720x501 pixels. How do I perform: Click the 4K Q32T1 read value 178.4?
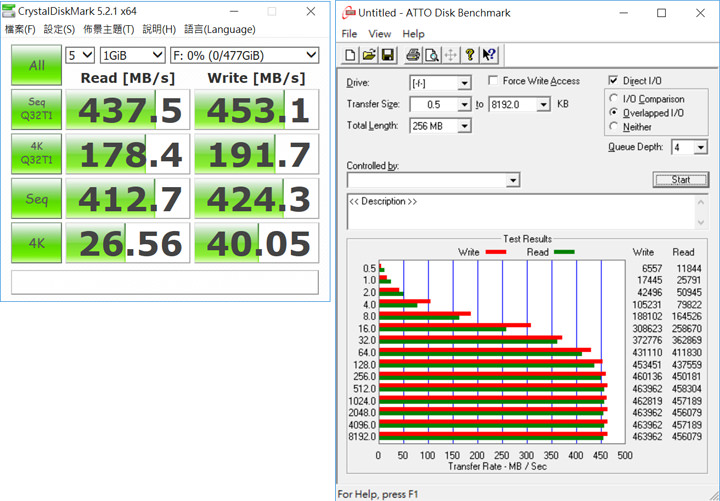(x=128, y=153)
